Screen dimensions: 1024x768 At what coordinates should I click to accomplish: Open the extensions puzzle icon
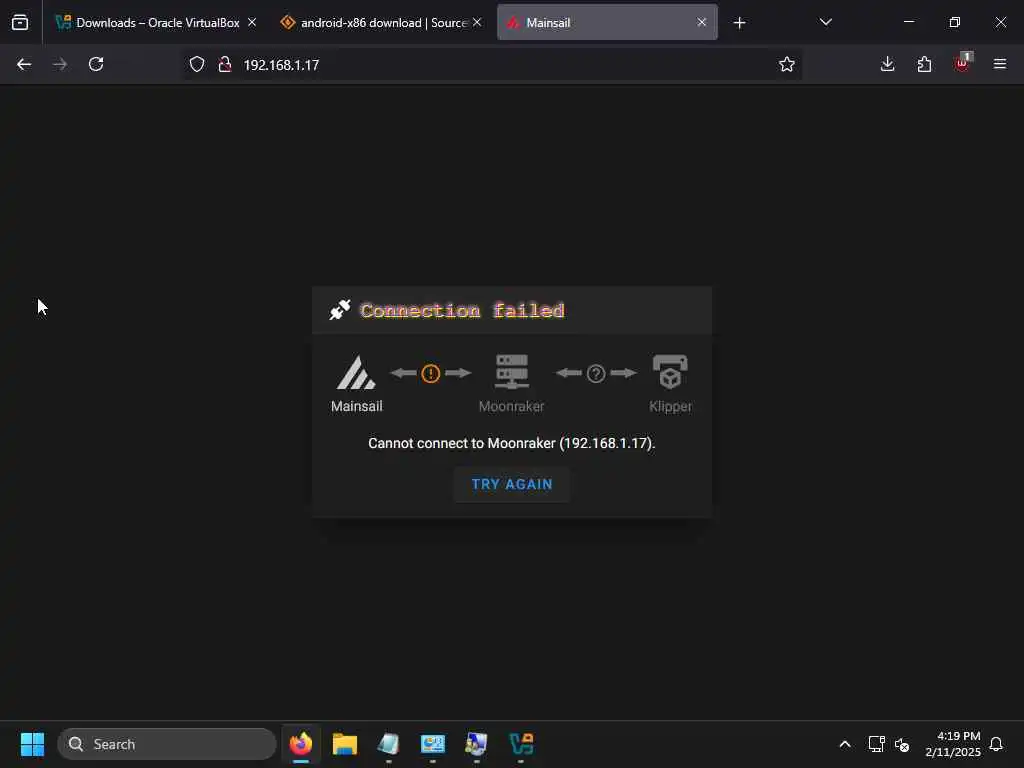(x=924, y=64)
